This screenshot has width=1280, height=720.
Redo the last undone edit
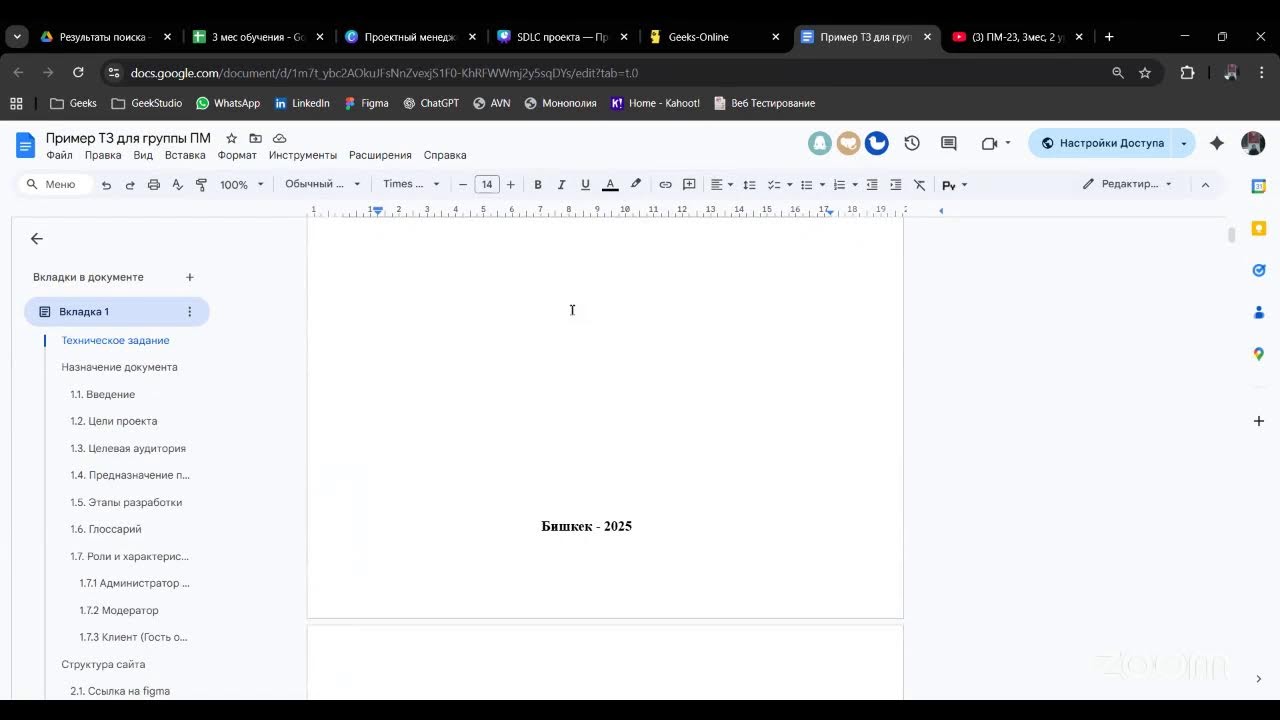pyautogui.click(x=130, y=185)
